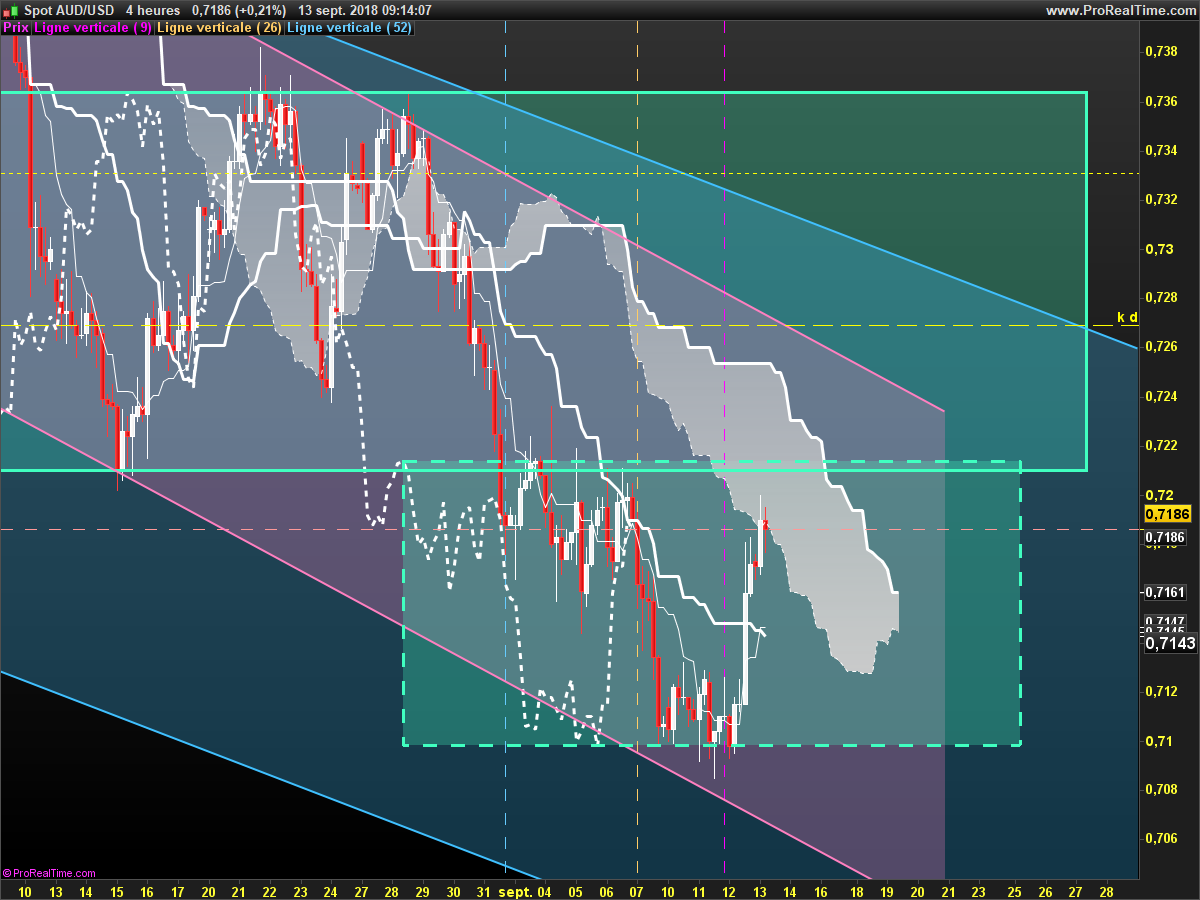Open the Prix indicator label

click(16, 28)
